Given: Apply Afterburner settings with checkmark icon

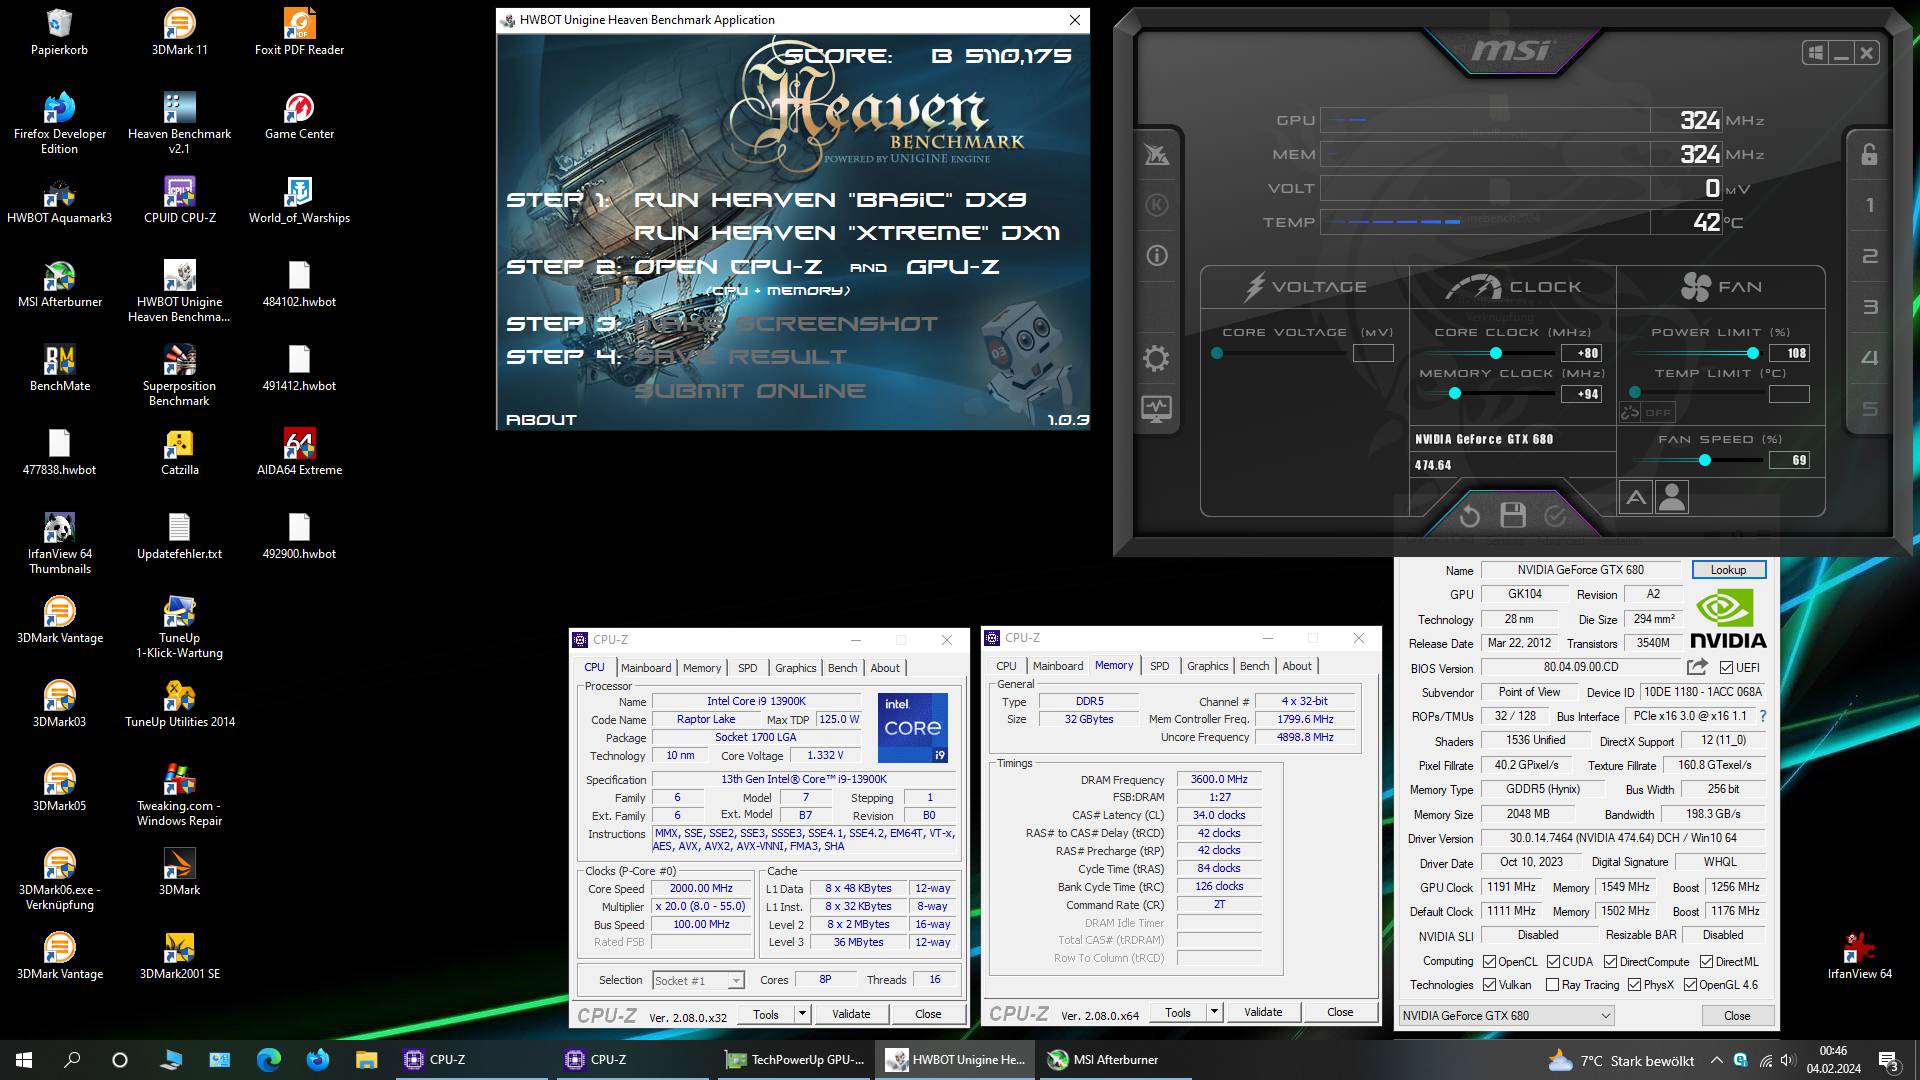Looking at the screenshot, I should [1555, 515].
